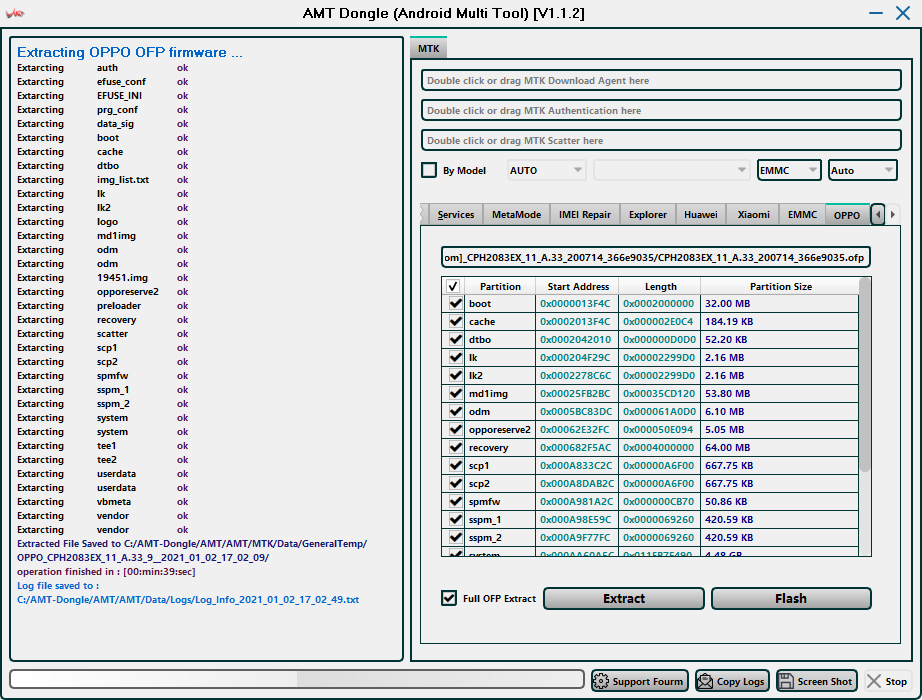Click the MTK Download Agent field
This screenshot has width=922, height=700.
pyautogui.click(x=661, y=81)
